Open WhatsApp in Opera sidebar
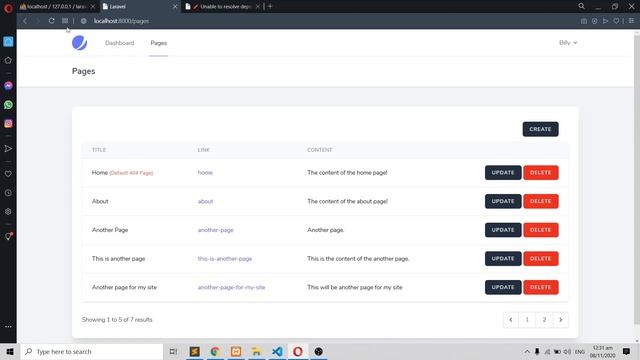Viewport: 640px width, 360px height. click(x=8, y=105)
